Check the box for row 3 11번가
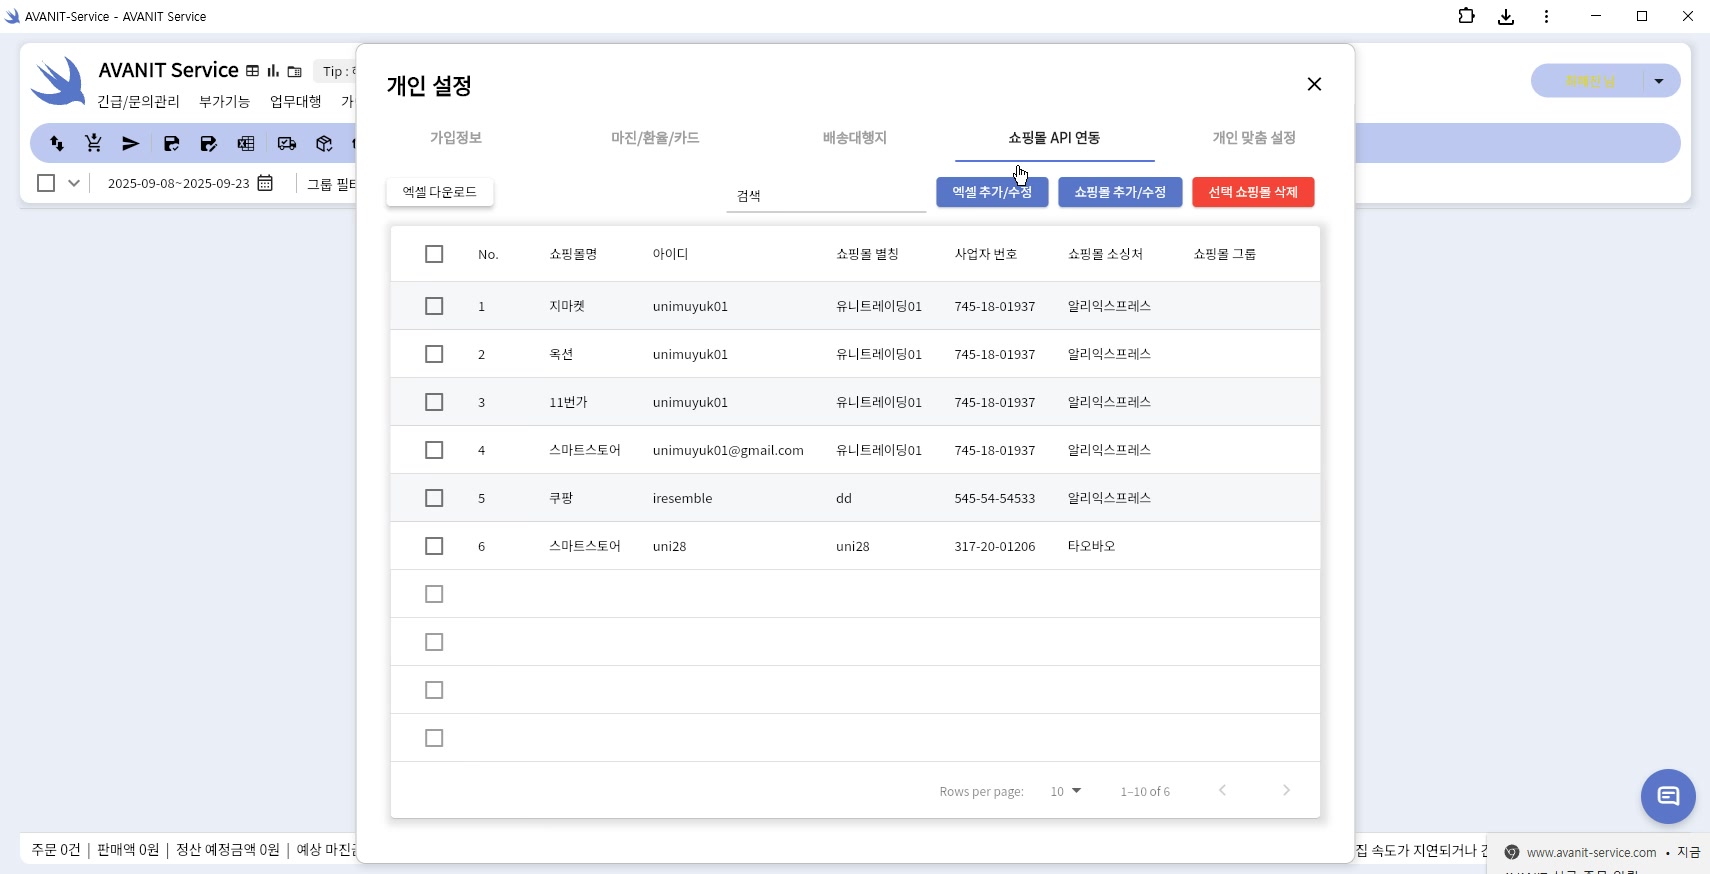This screenshot has height=874, width=1710. [434, 402]
